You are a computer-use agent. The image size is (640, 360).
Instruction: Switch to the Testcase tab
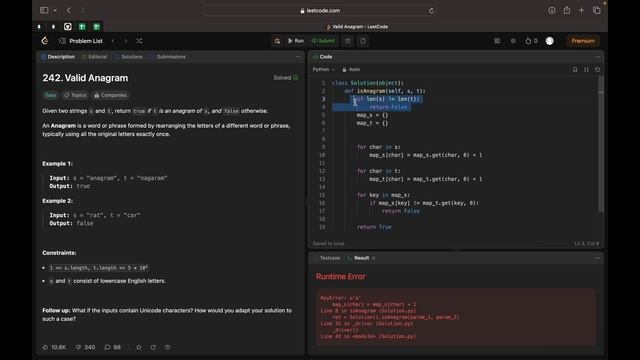pyautogui.click(x=327, y=258)
